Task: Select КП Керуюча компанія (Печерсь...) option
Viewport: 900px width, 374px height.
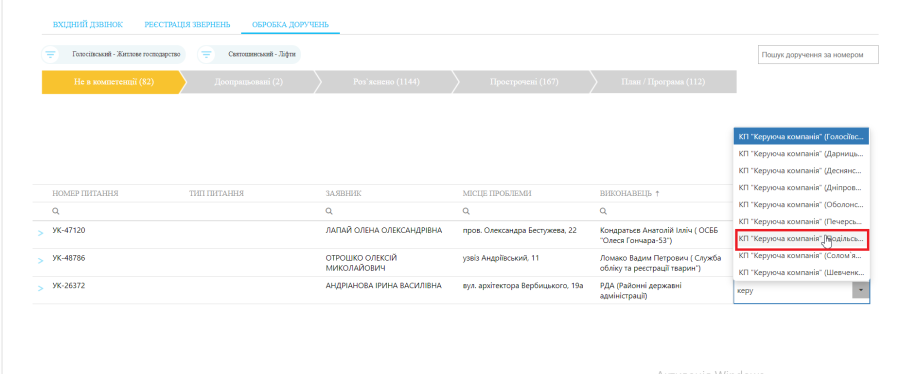Action: click(x=801, y=221)
